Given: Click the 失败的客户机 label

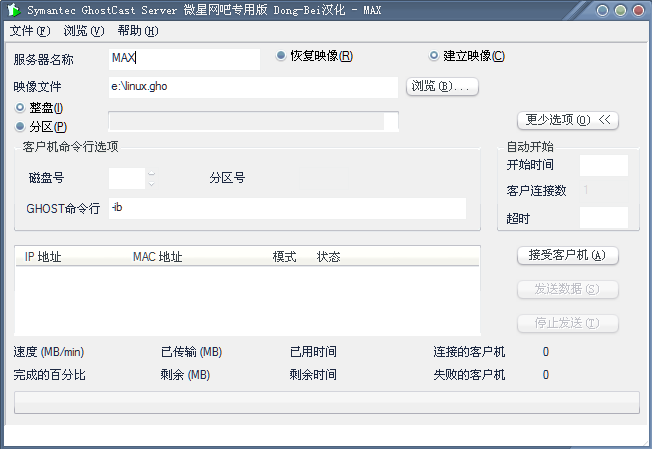Looking at the screenshot, I should tap(469, 375).
